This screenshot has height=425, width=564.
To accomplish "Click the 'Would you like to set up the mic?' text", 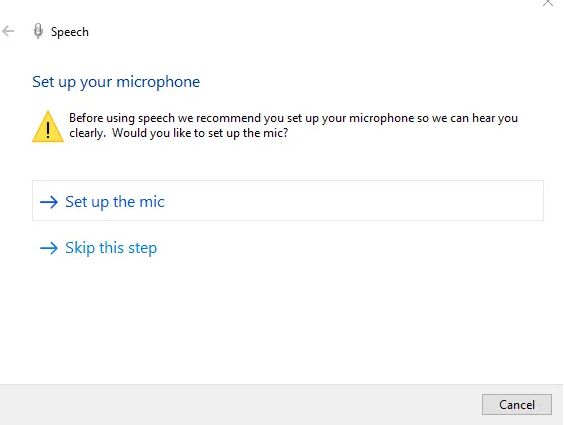I will (x=200, y=133).
